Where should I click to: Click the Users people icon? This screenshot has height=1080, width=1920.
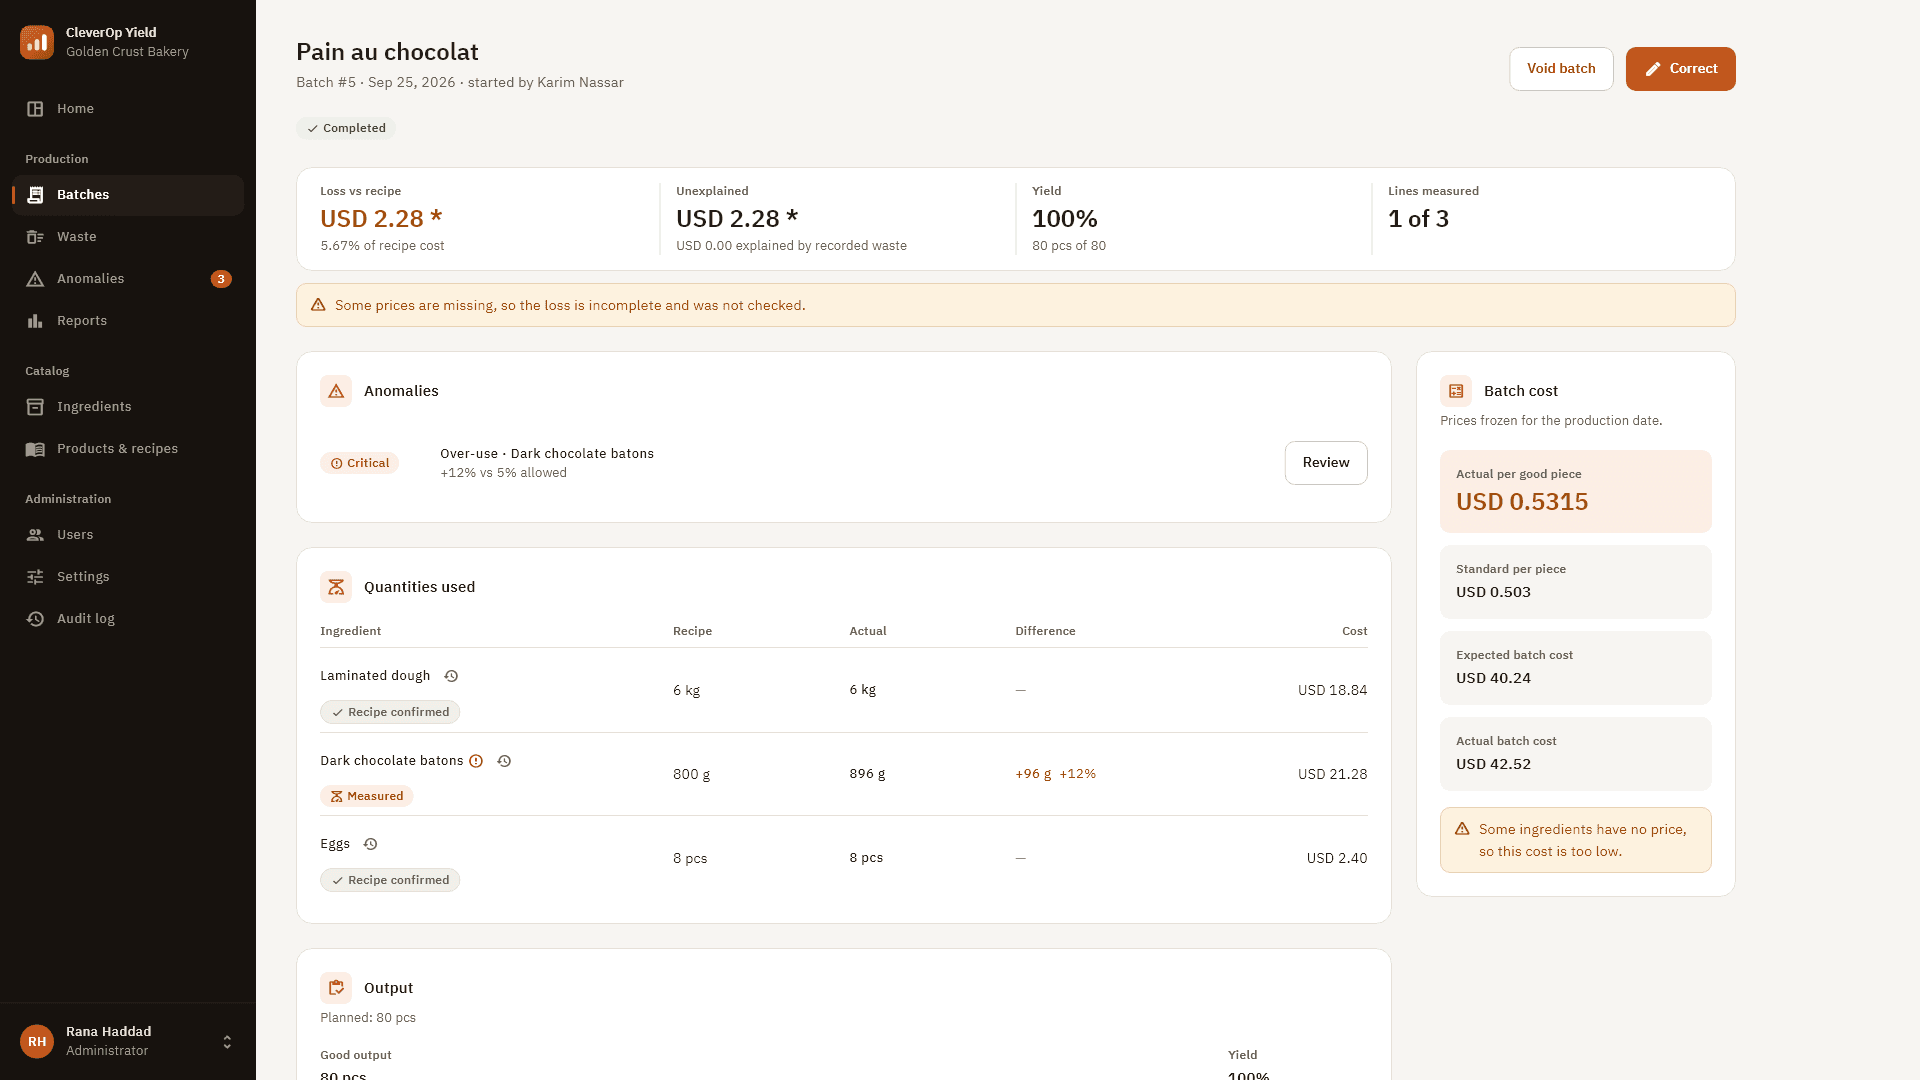coord(35,535)
